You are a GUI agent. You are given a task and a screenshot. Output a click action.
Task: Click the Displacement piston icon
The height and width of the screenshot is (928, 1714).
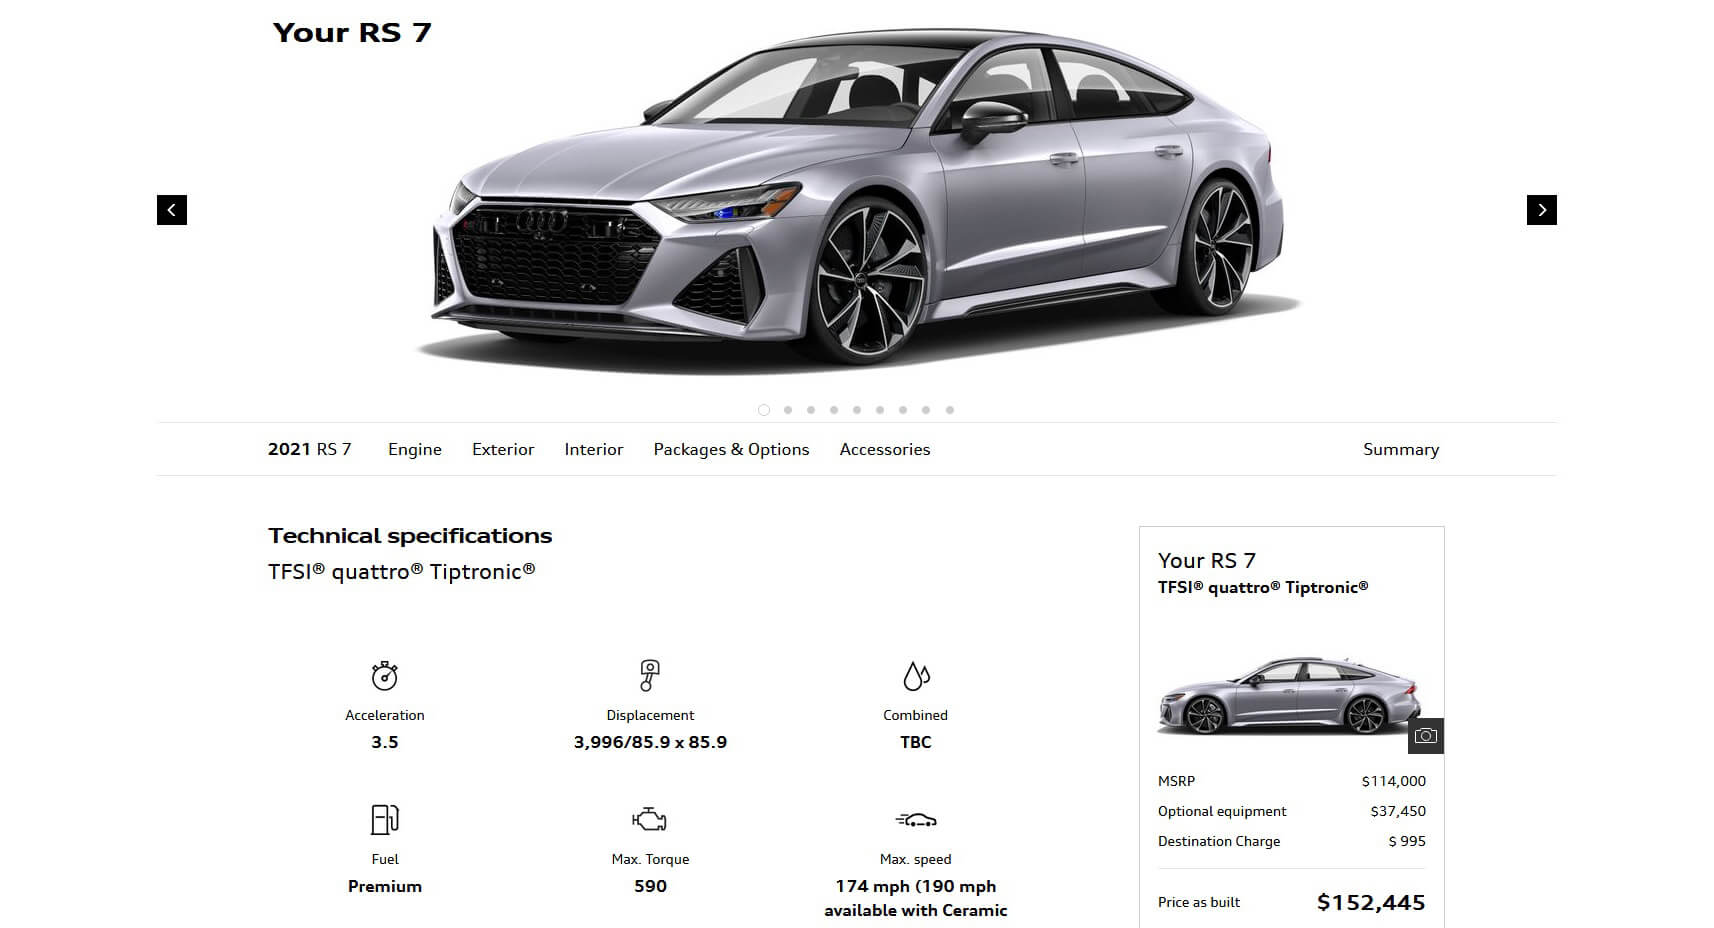[x=650, y=676]
